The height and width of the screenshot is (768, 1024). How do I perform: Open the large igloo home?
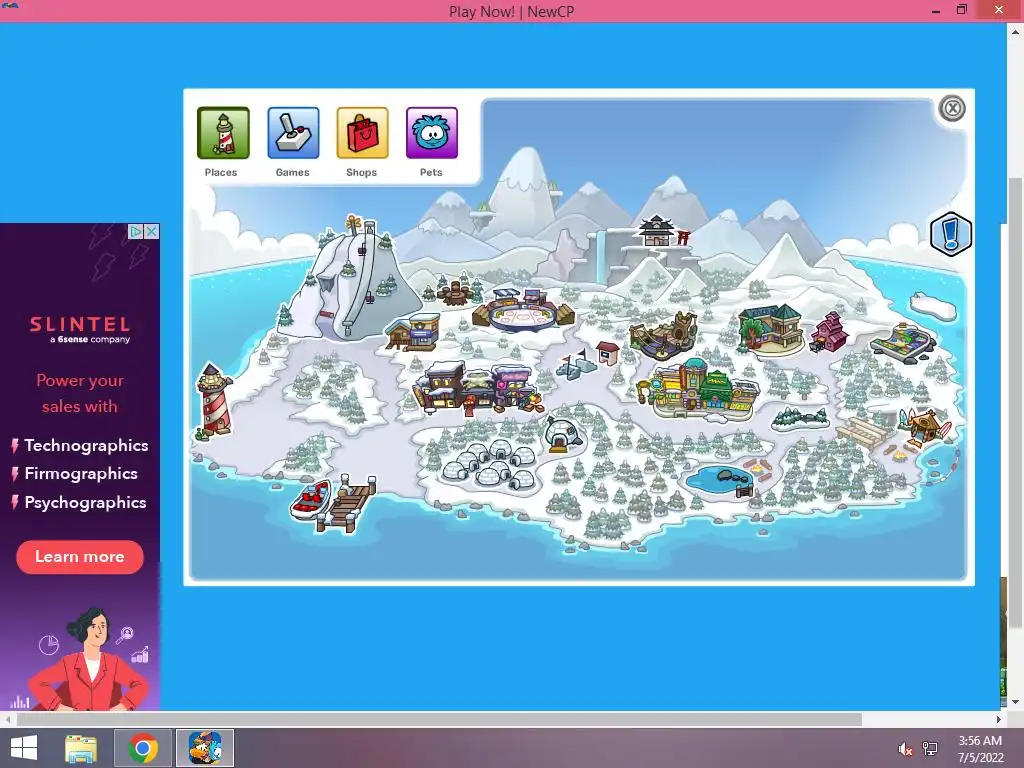point(562,434)
